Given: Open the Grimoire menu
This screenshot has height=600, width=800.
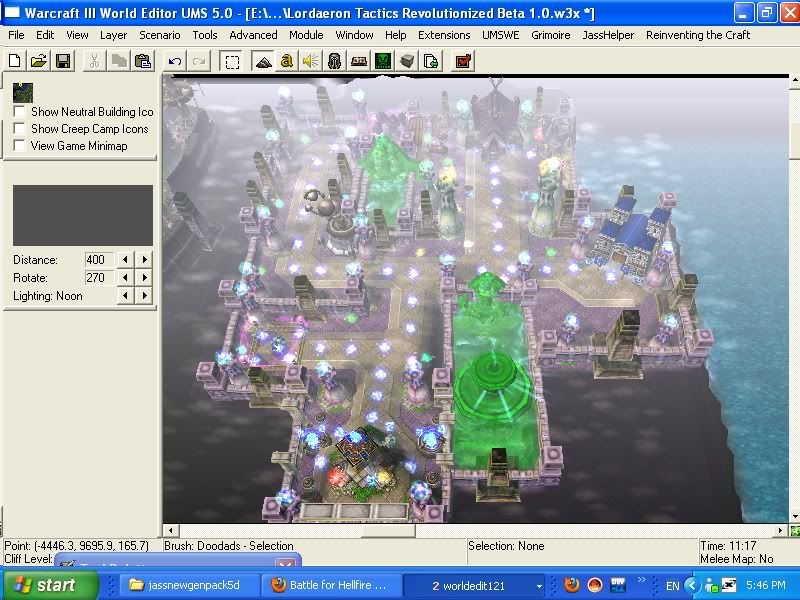Looking at the screenshot, I should click(551, 35).
